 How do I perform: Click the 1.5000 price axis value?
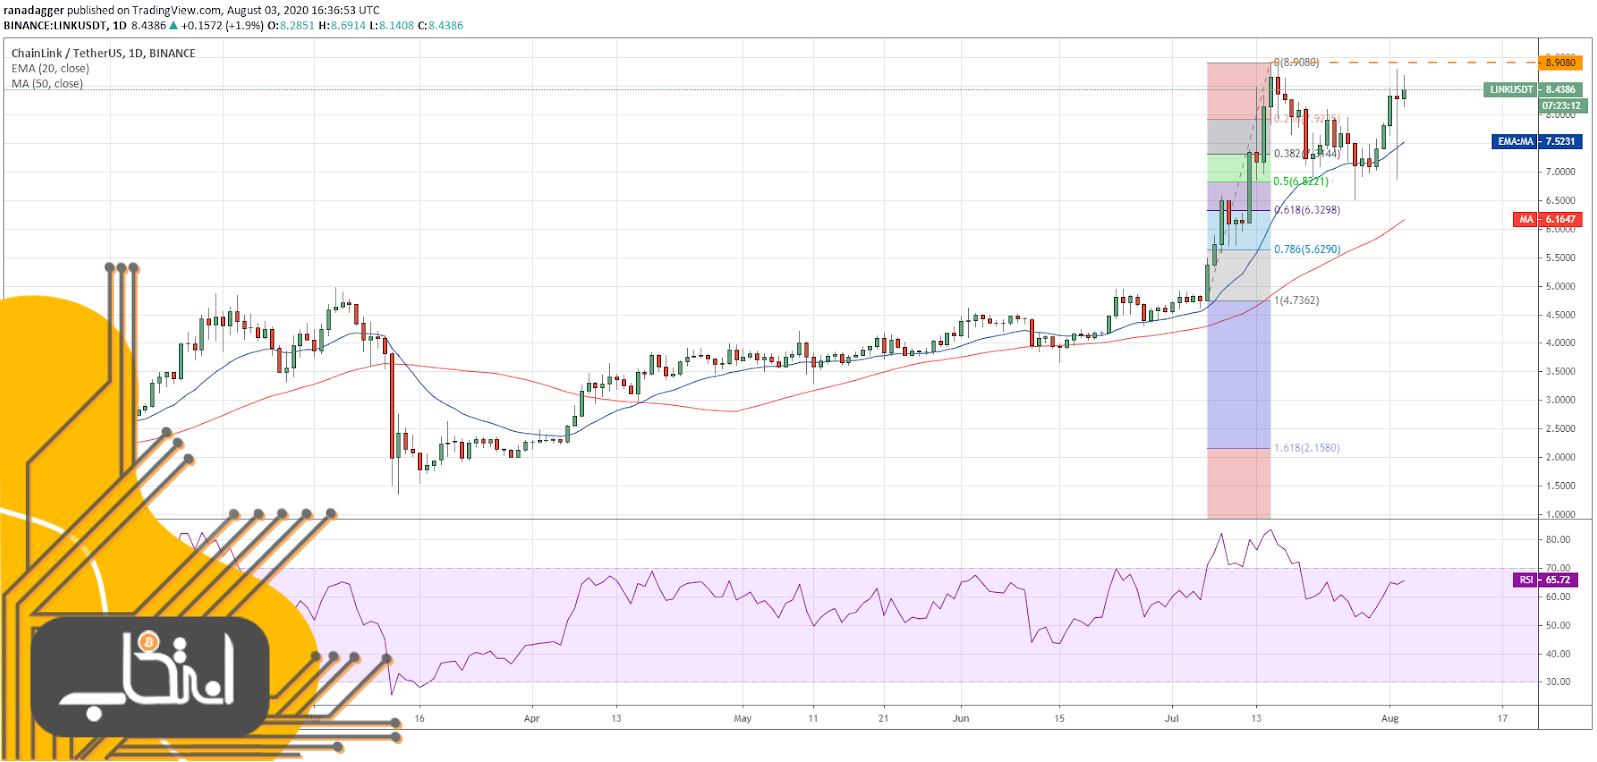[x=1560, y=486]
